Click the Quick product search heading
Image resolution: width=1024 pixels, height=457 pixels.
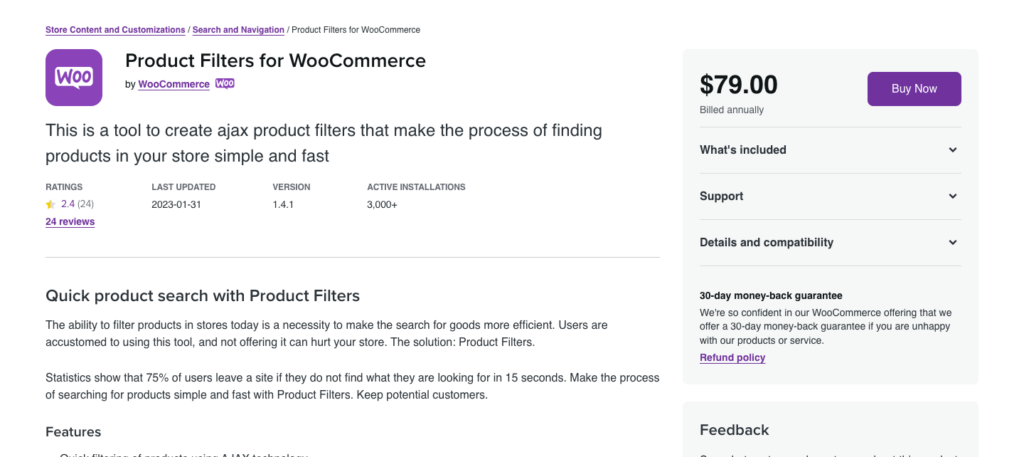point(202,296)
